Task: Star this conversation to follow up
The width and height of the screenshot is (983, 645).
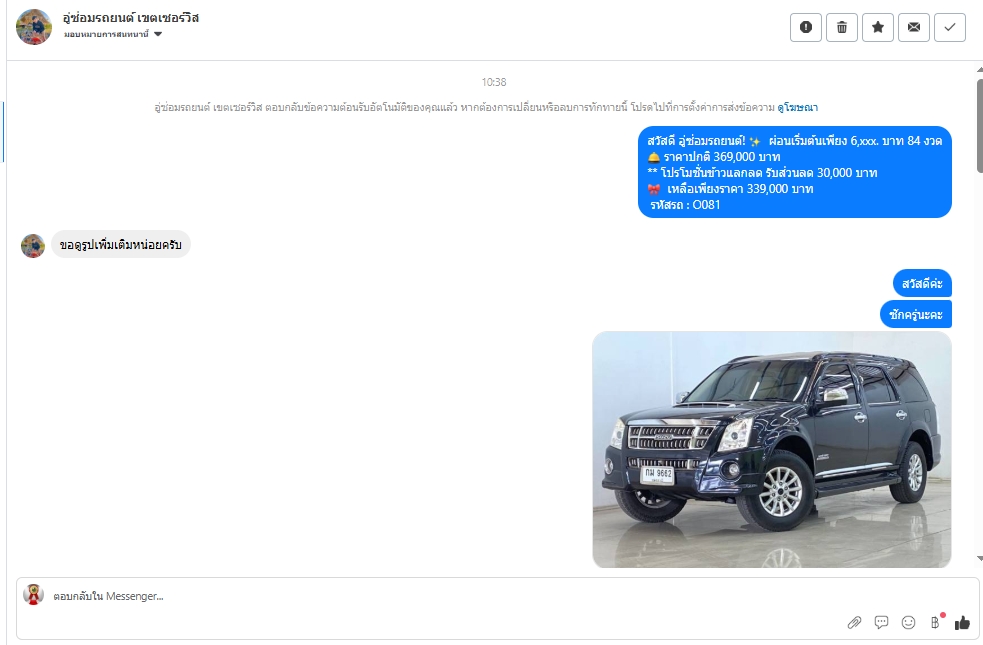Action: (x=878, y=27)
